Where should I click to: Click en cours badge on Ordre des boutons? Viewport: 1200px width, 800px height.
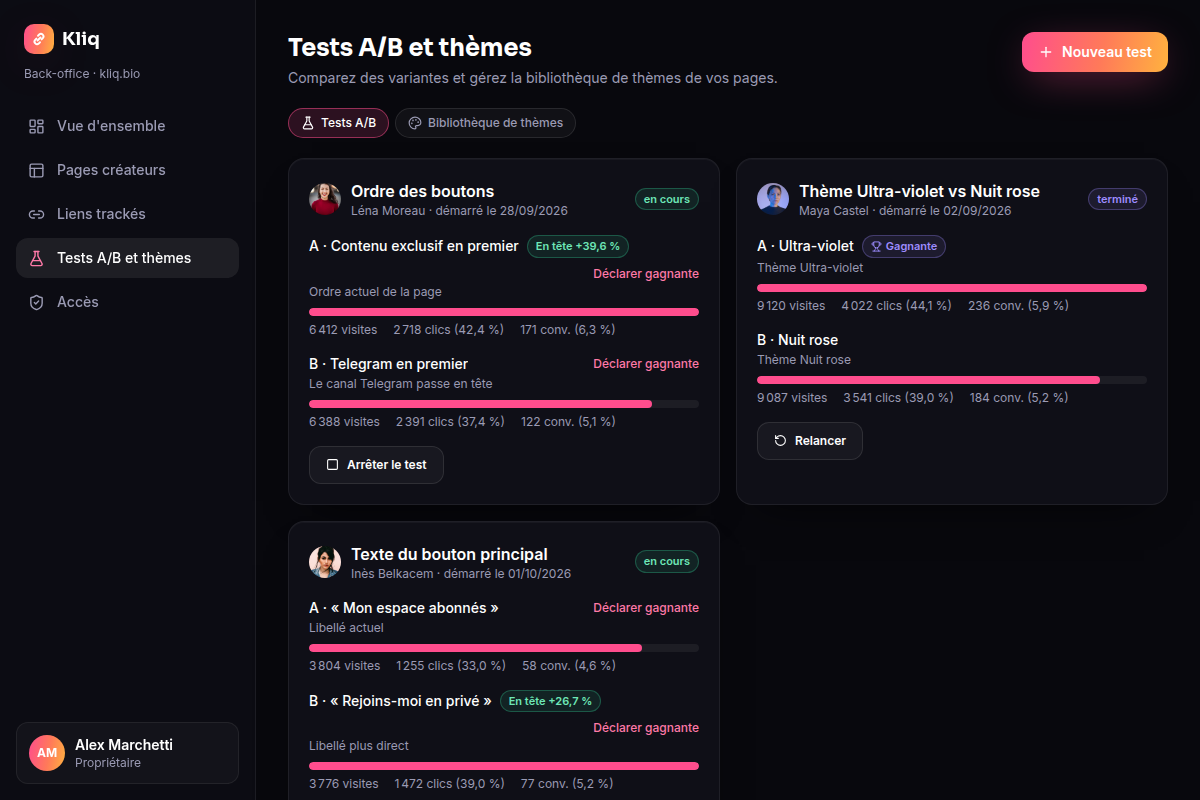tap(667, 199)
